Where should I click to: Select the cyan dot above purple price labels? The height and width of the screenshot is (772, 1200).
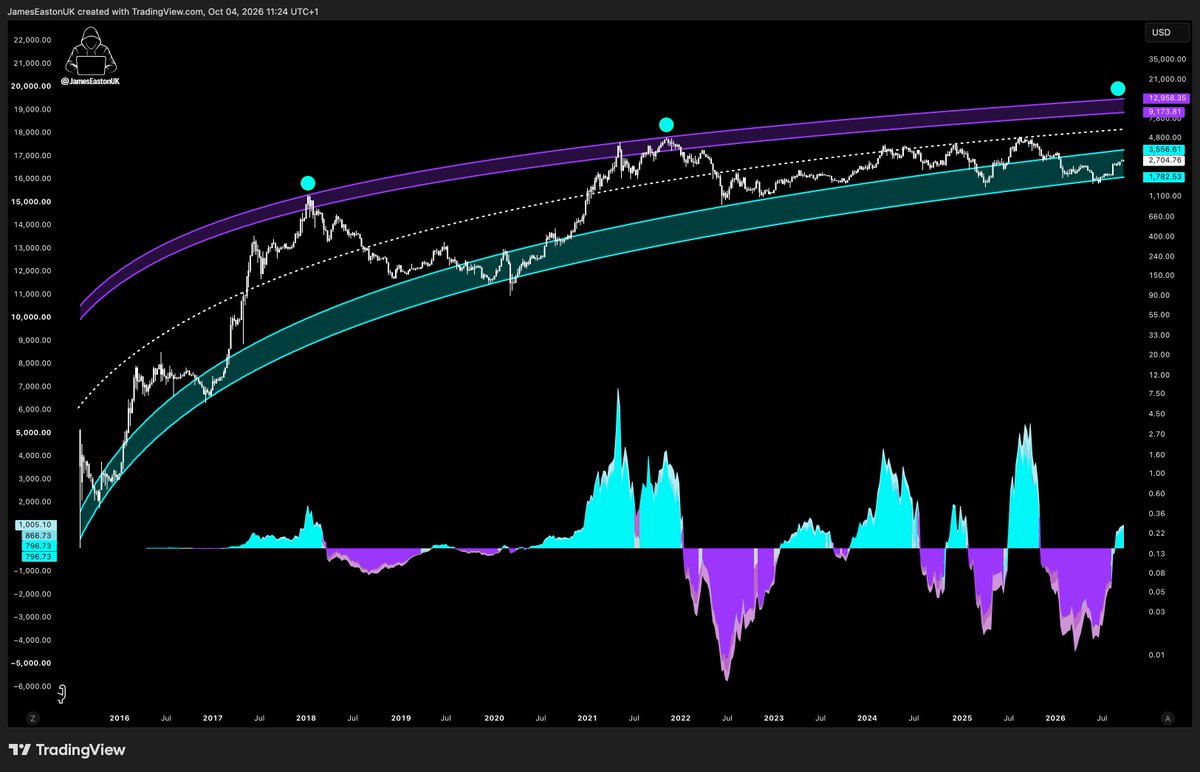(x=1118, y=89)
